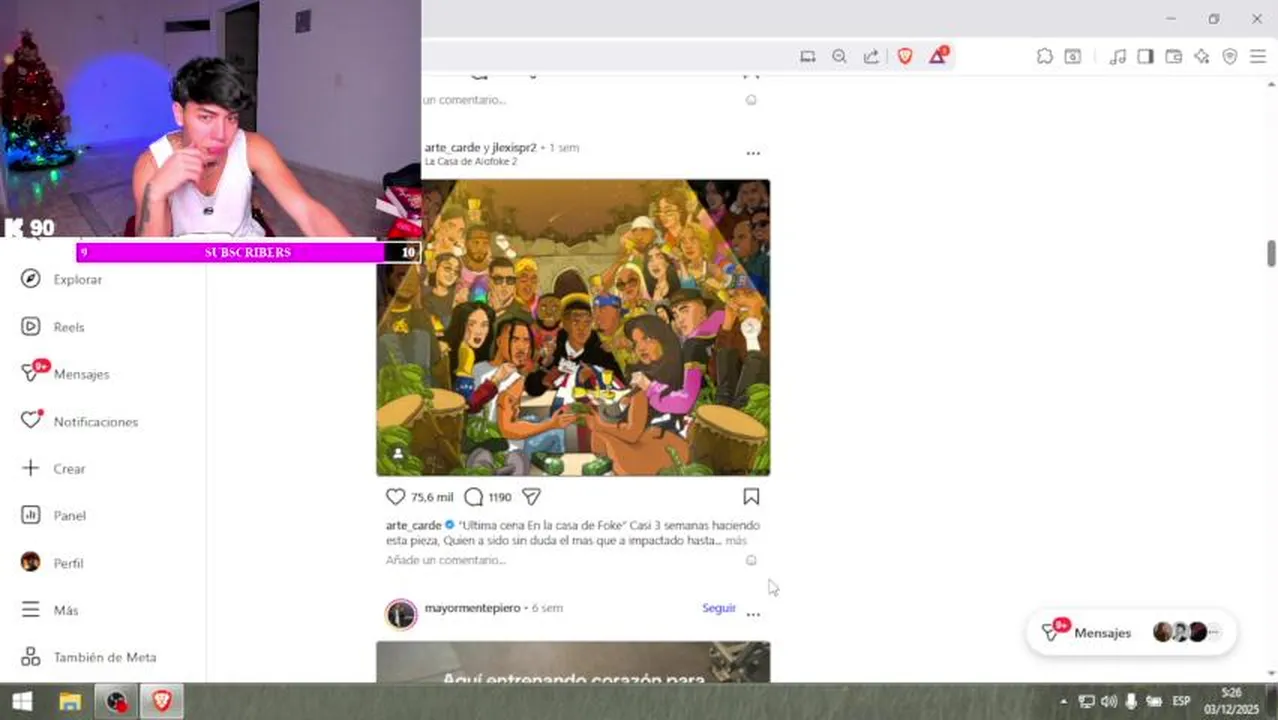Share the arte_carde post via send icon
Viewport: 1278px width, 720px height.
coord(532,497)
